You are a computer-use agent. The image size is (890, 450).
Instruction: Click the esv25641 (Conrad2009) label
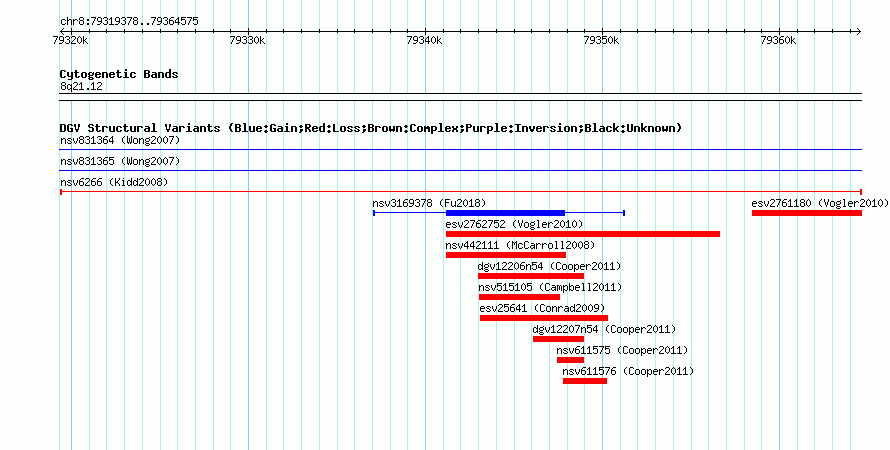coord(542,308)
